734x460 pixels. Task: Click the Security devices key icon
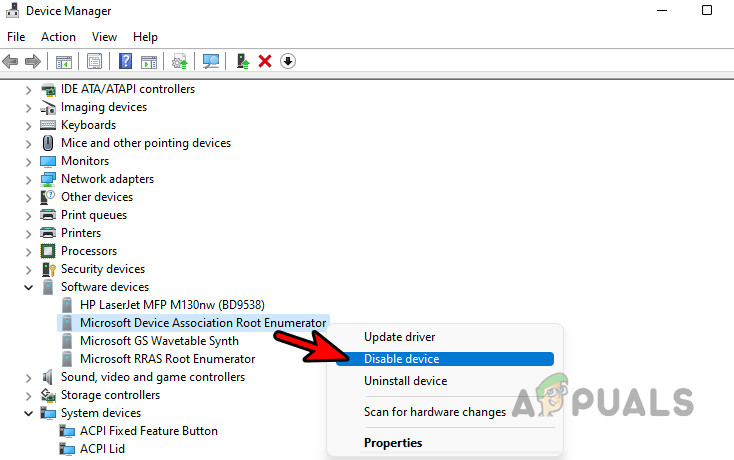click(49, 269)
